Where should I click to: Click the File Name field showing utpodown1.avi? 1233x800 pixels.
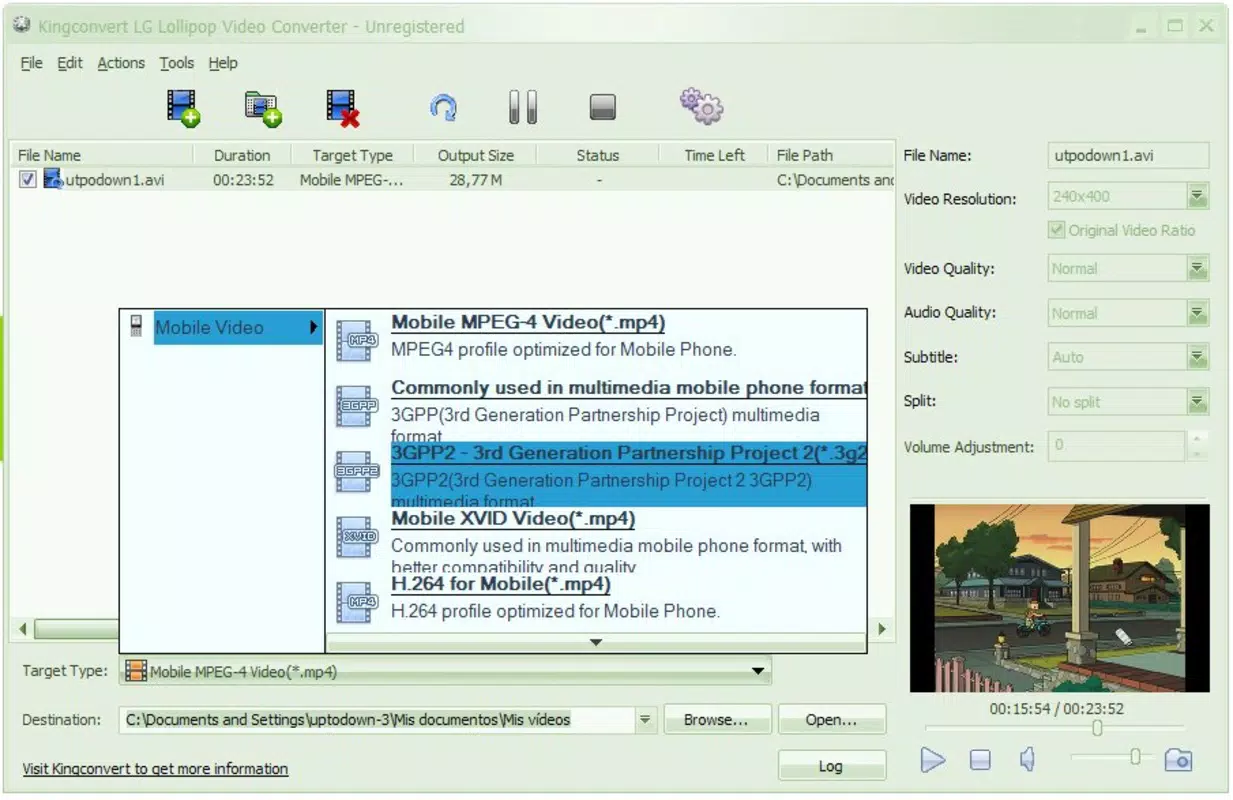[1128, 155]
